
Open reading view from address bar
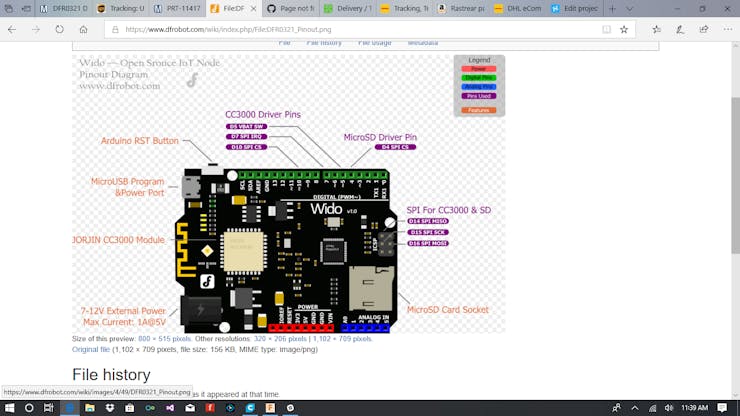click(x=606, y=29)
